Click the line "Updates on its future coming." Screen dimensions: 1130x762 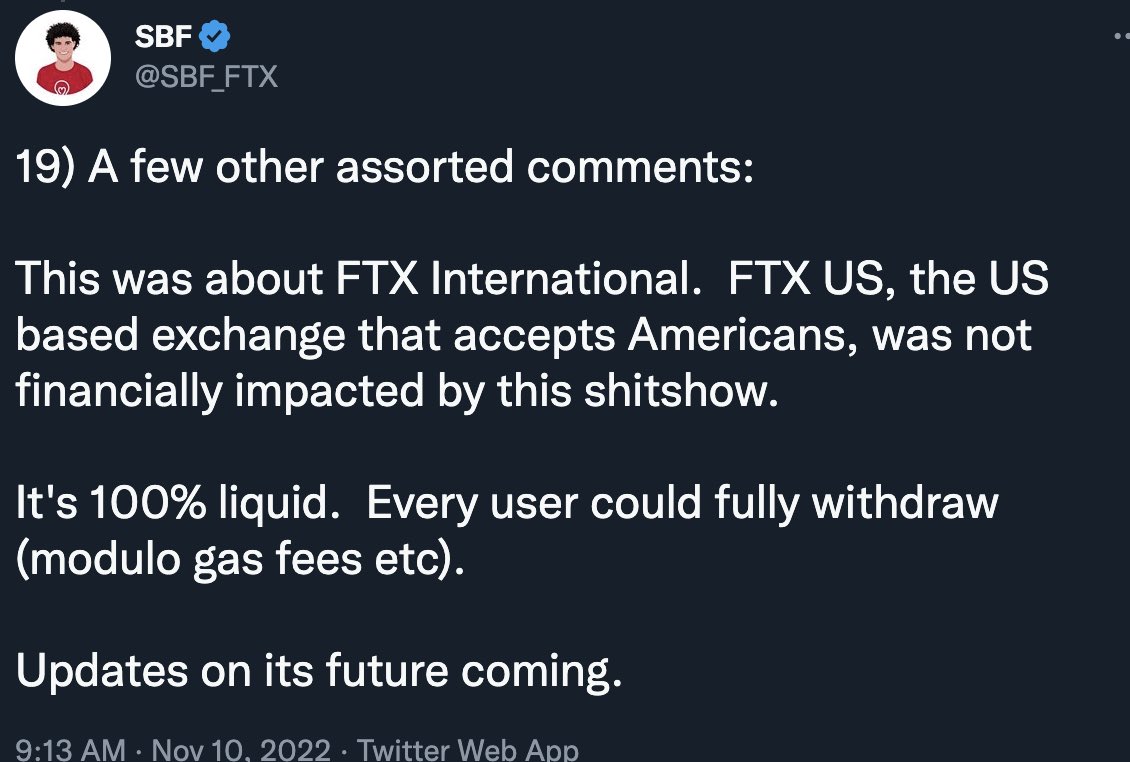319,673
